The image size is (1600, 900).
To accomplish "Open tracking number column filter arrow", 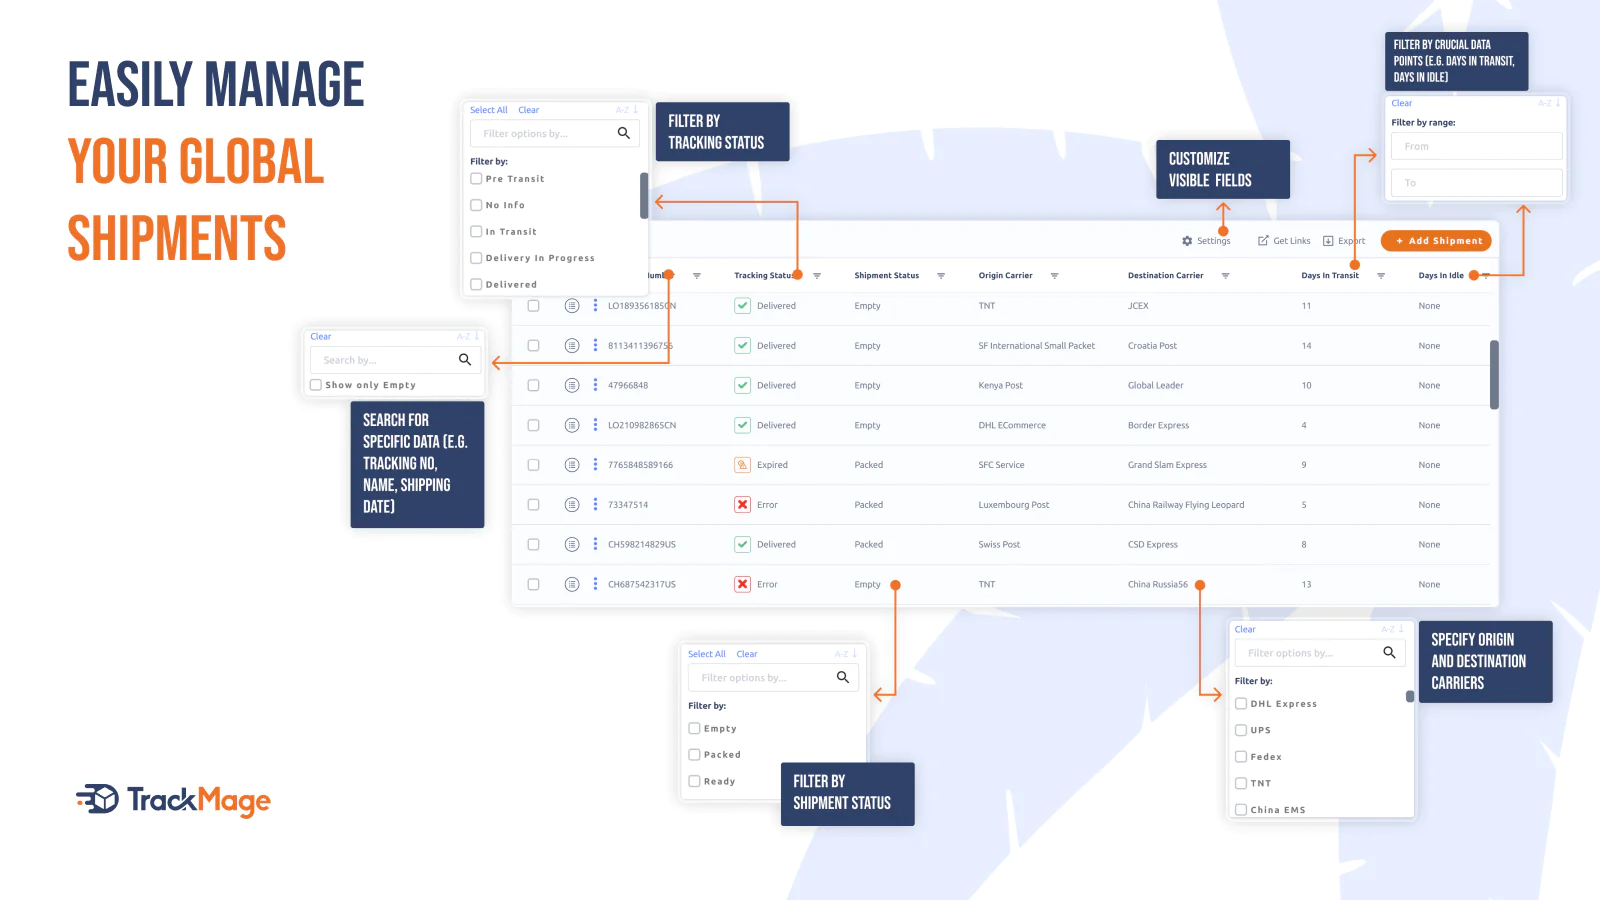I will (x=697, y=276).
